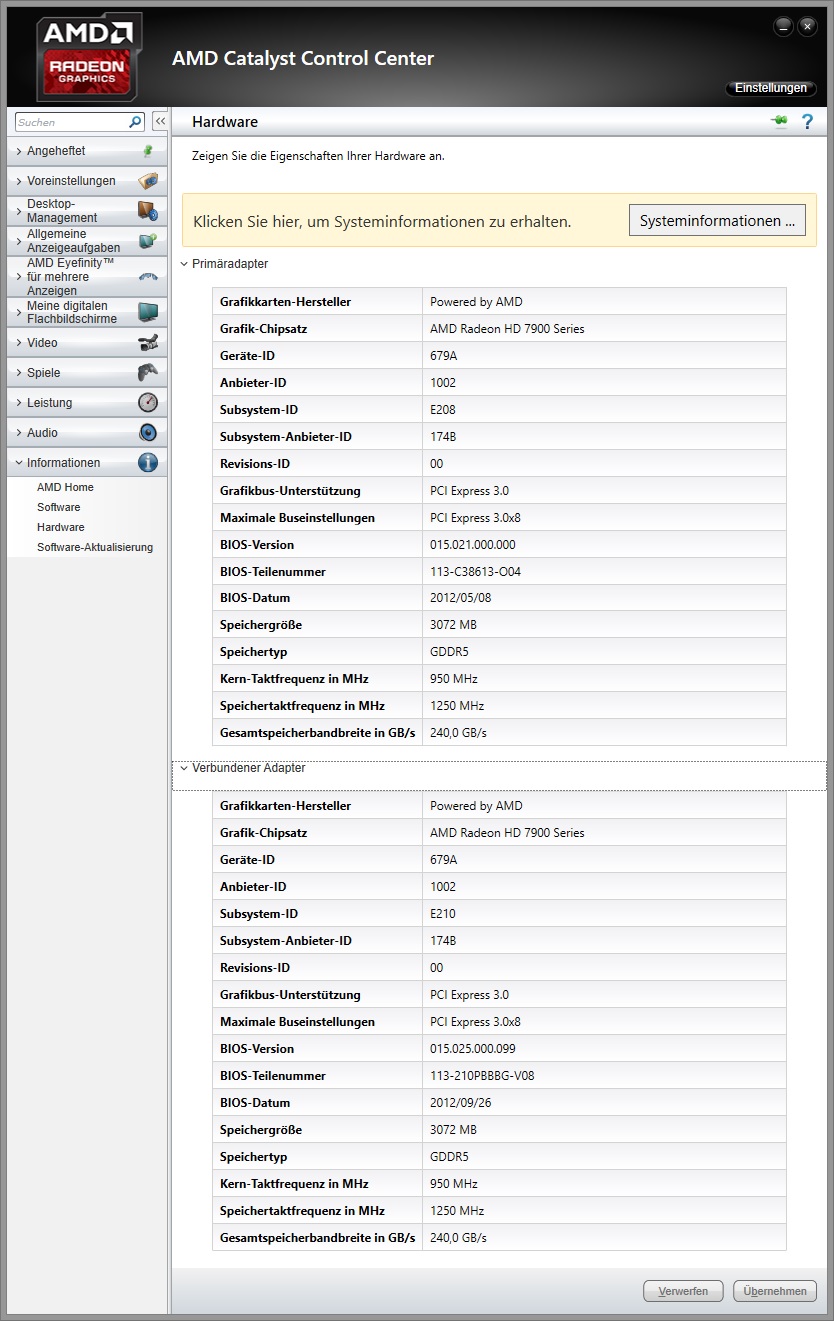This screenshot has height=1321, width=834.
Task: Click the Übernehmen button
Action: [x=775, y=1291]
